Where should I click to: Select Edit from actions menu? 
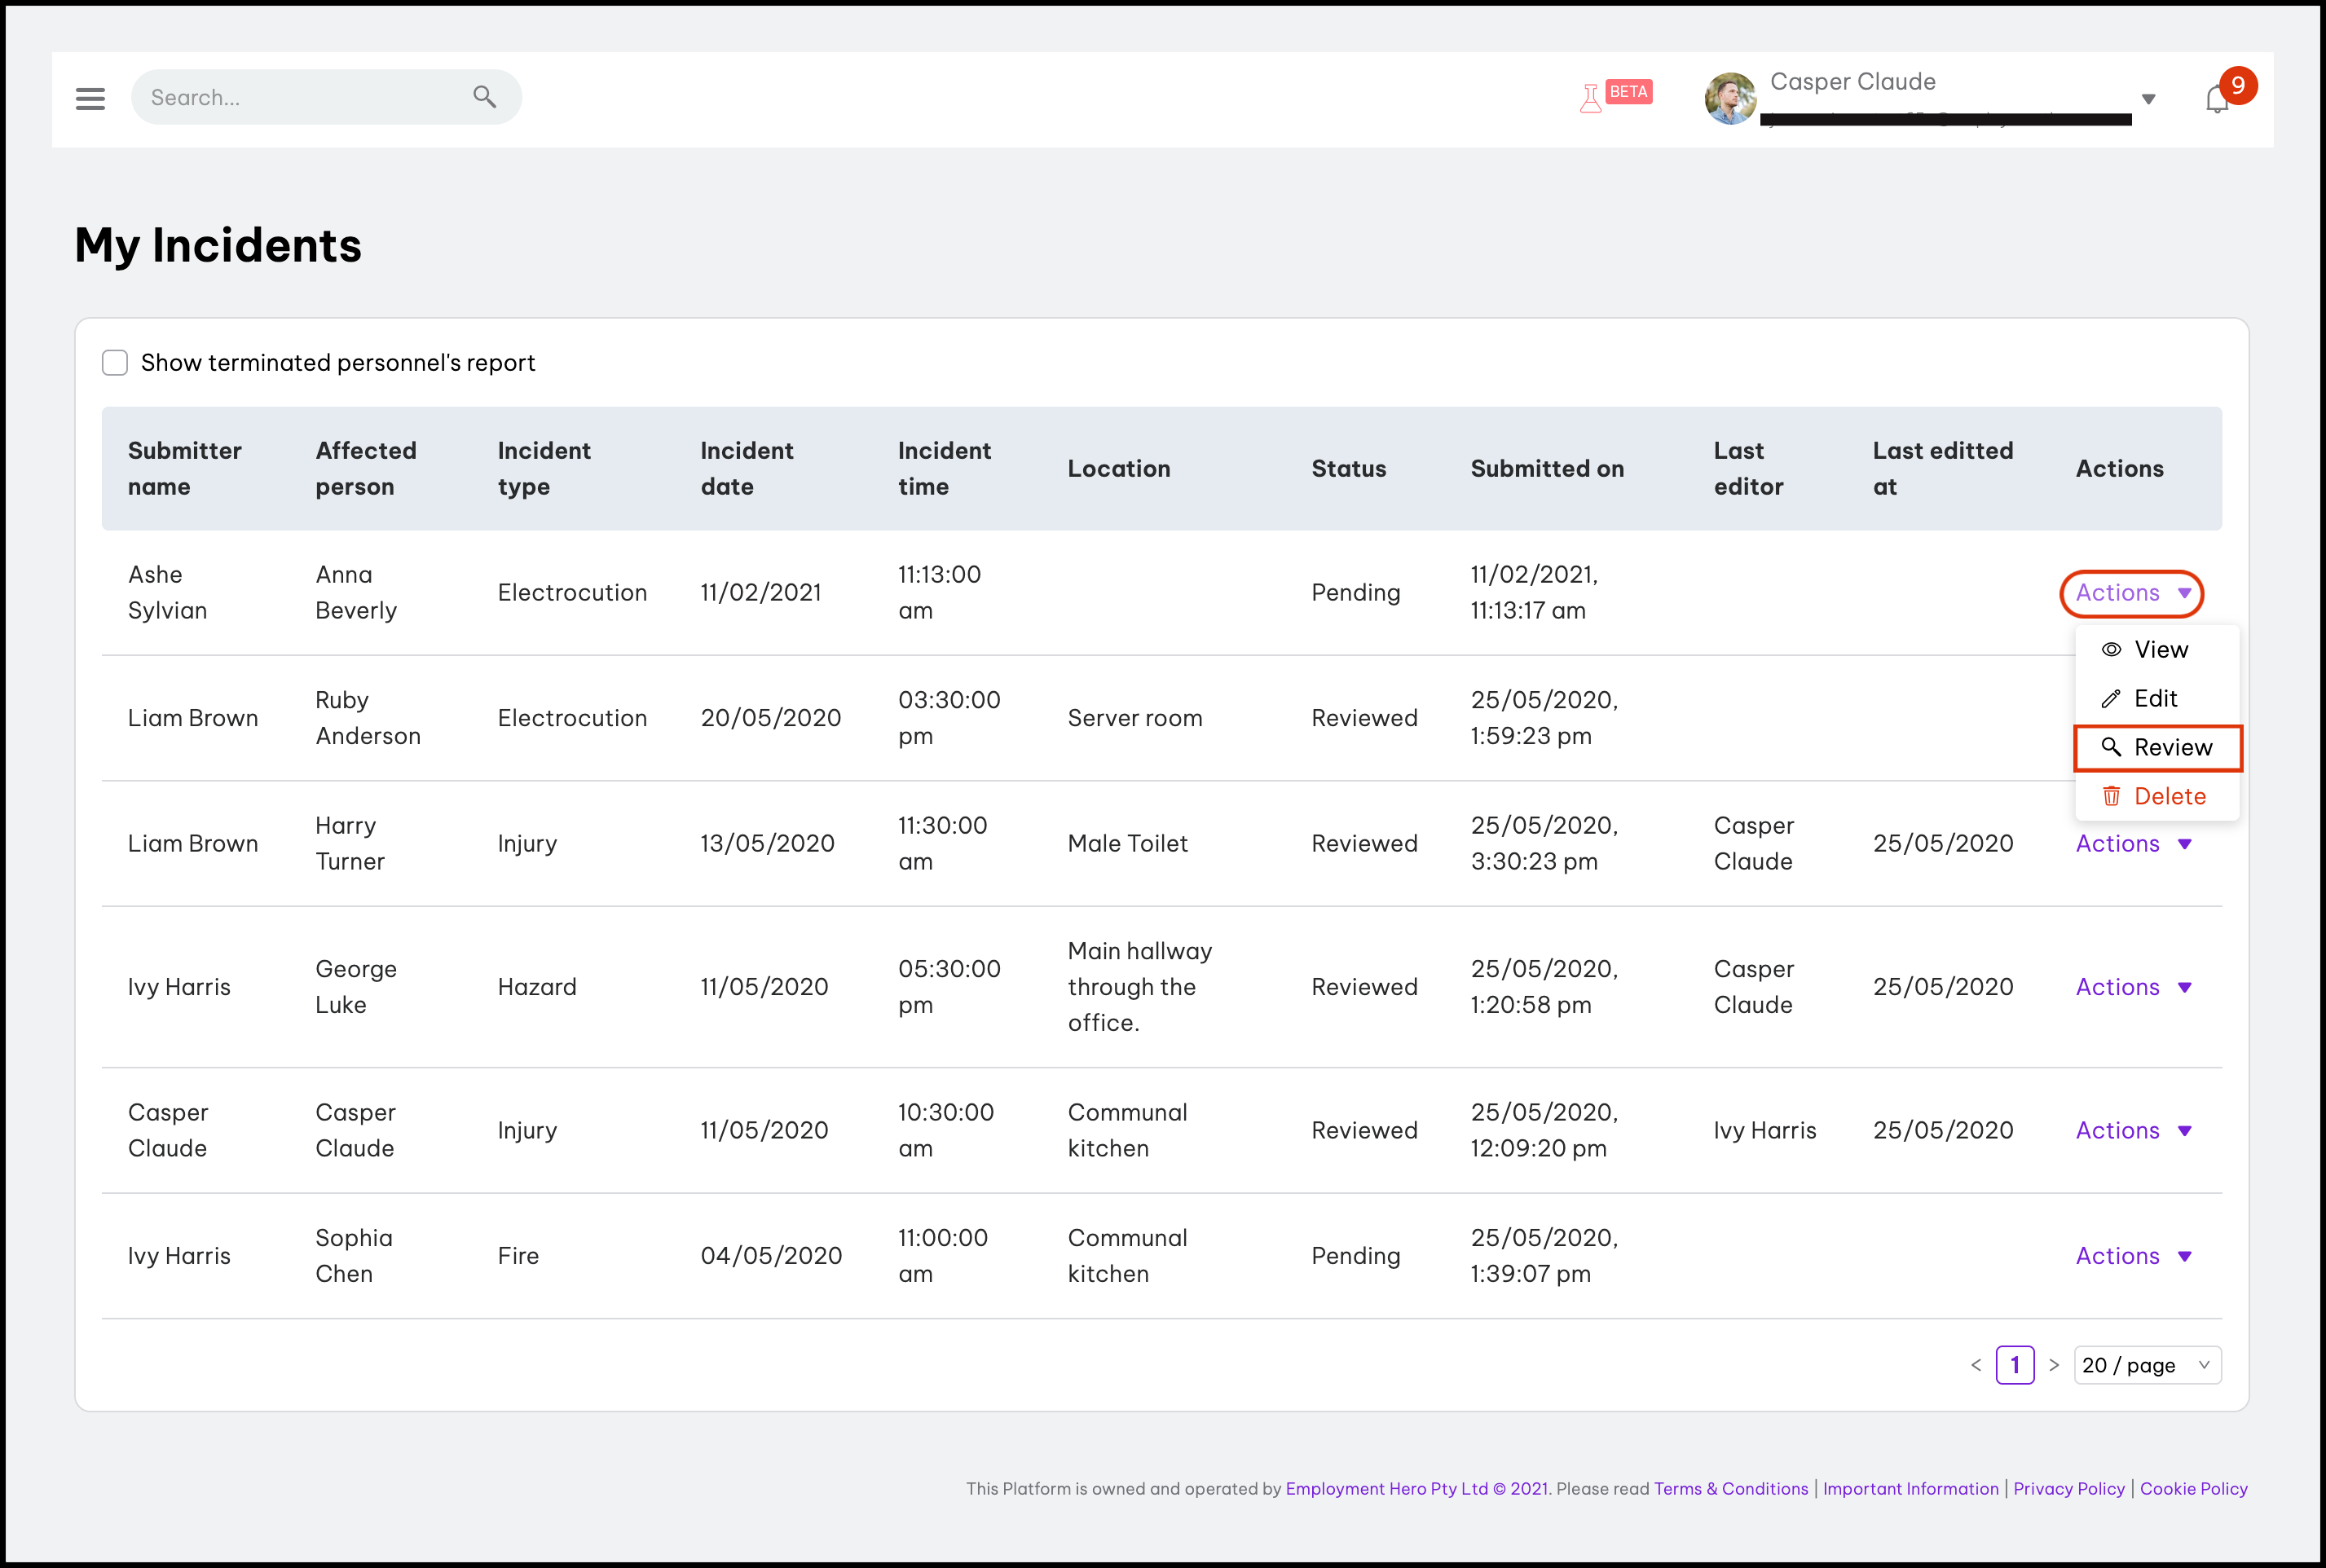2153,699
